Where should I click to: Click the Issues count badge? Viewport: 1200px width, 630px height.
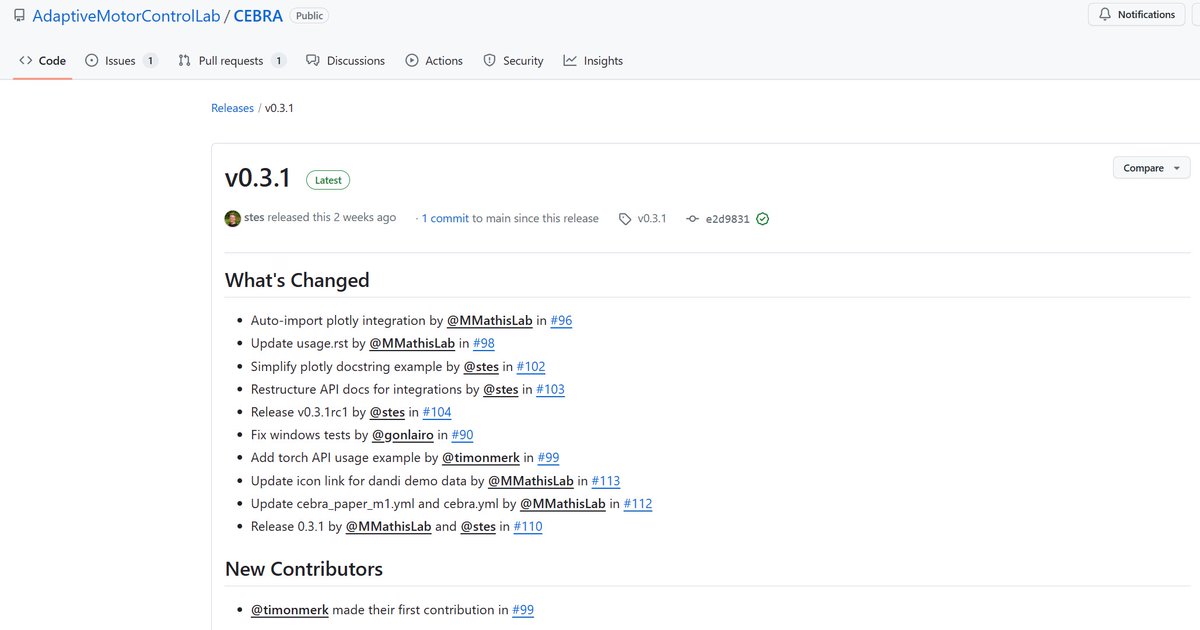150,61
